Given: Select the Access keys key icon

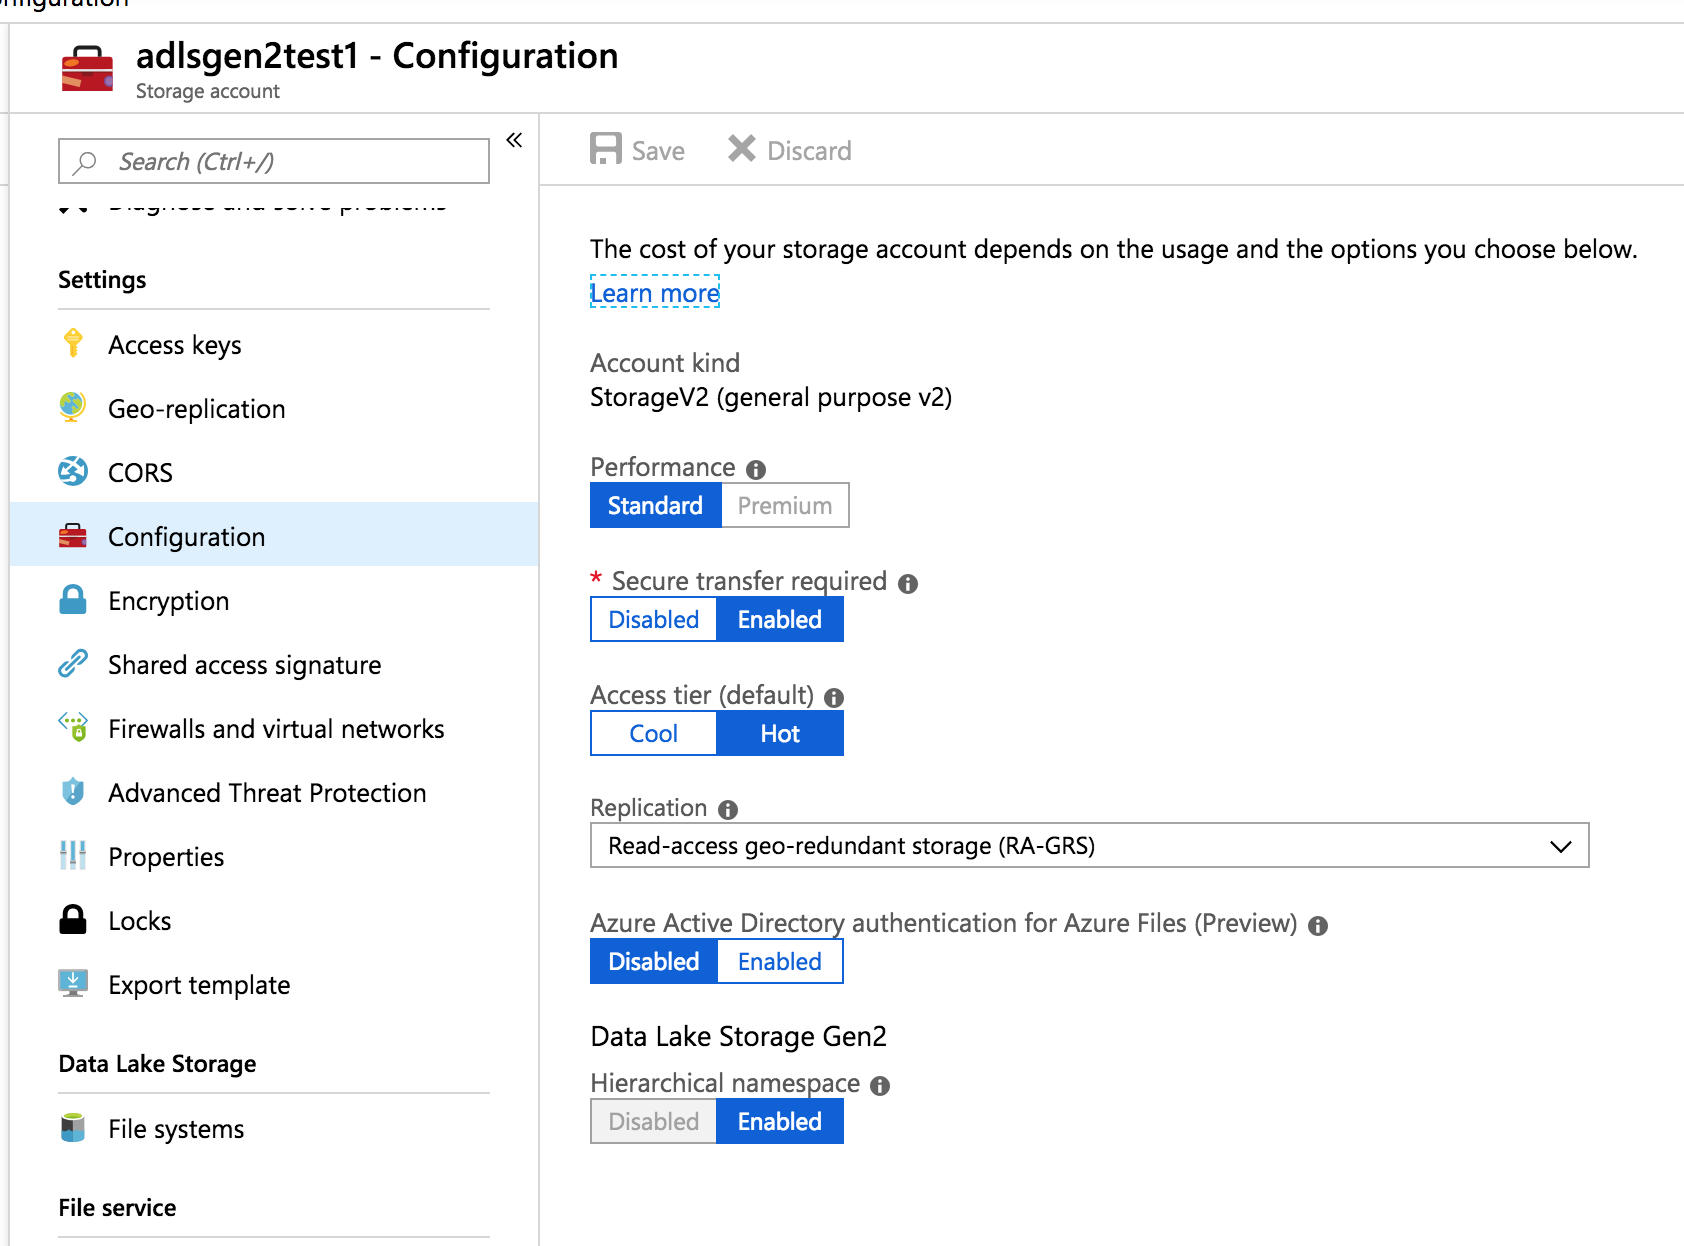Looking at the screenshot, I should pos(72,344).
